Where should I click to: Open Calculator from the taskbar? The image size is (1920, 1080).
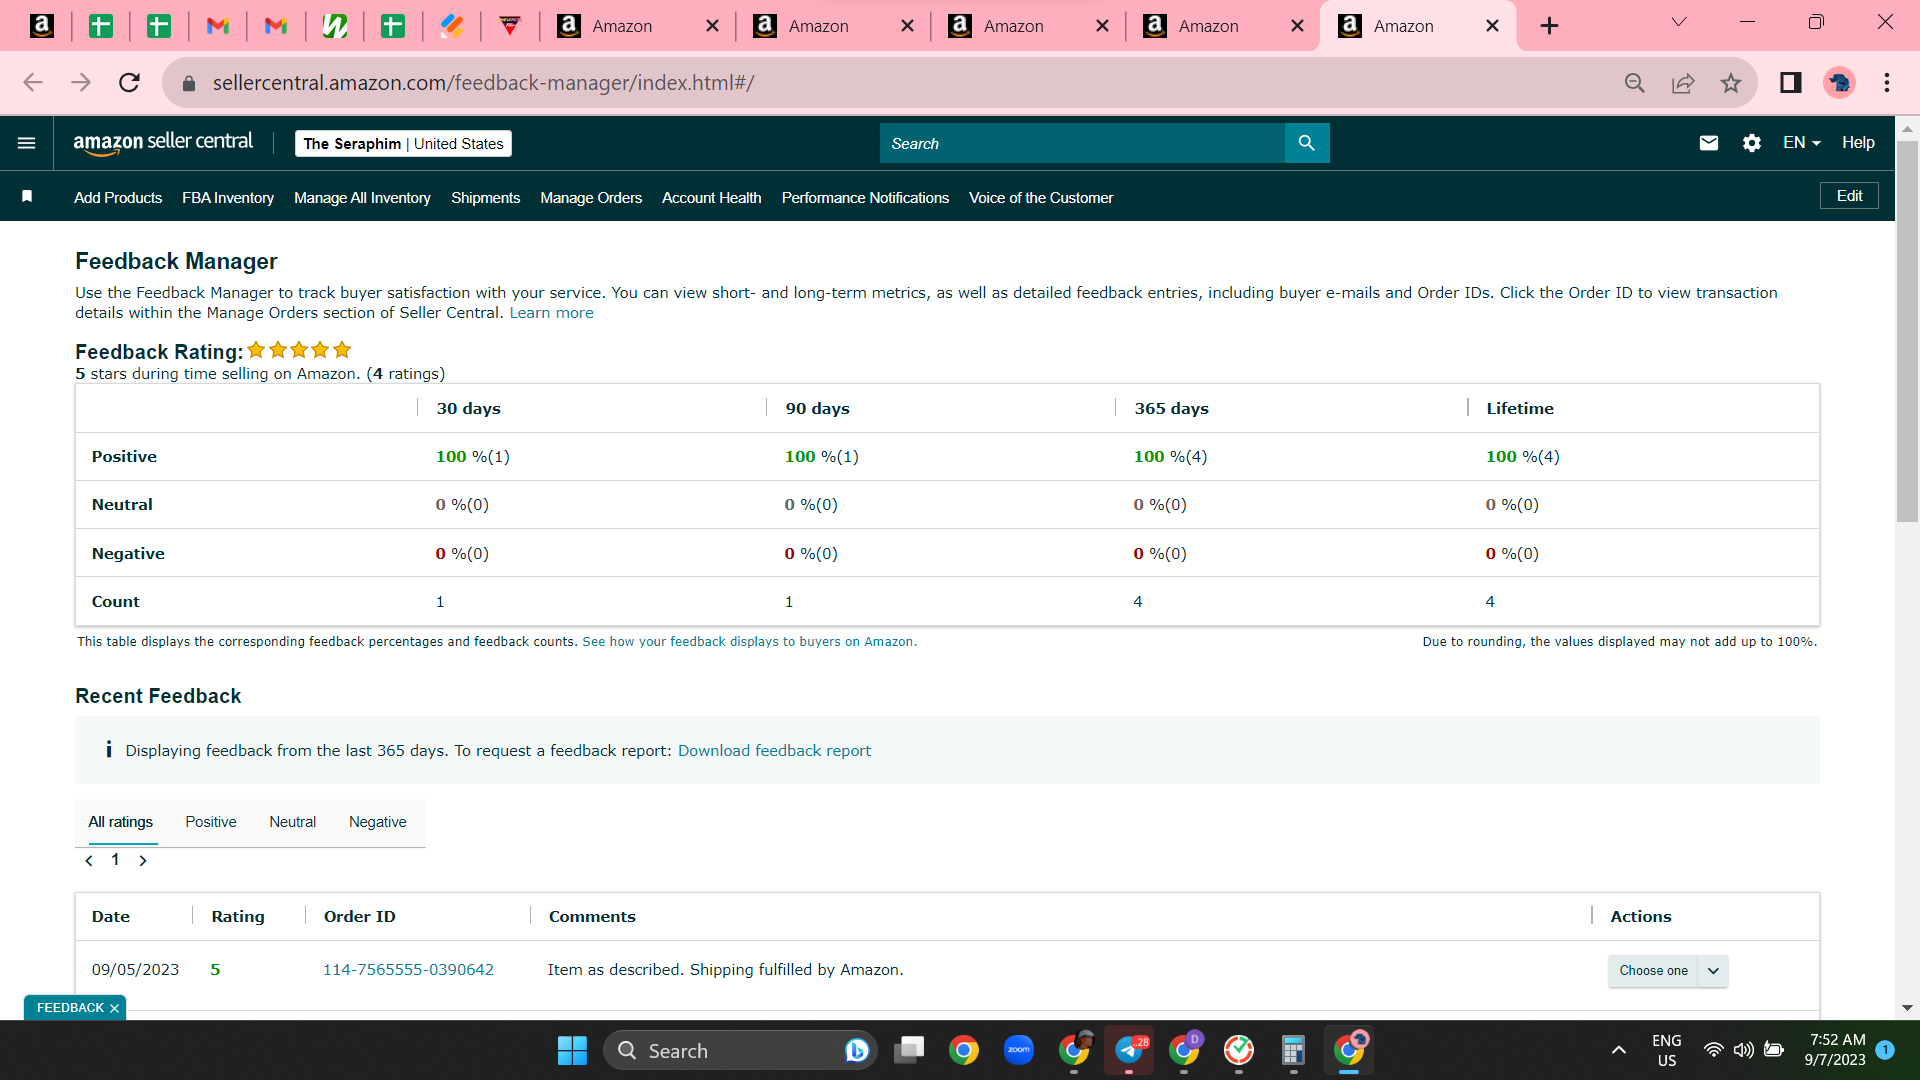(x=1293, y=1051)
